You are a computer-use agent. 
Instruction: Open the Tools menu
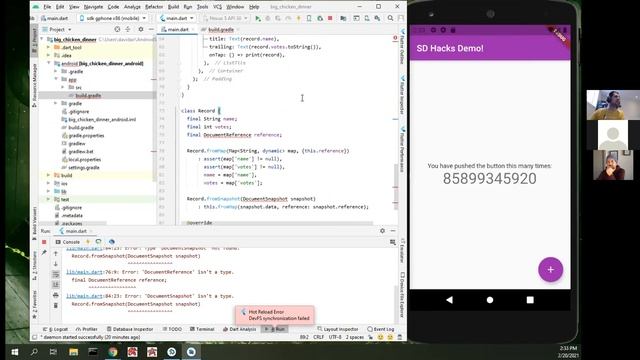click(202, 7)
